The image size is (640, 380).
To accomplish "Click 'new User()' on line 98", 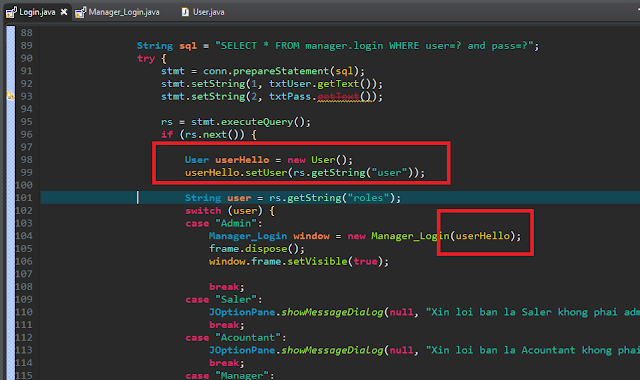I will pos(317,160).
